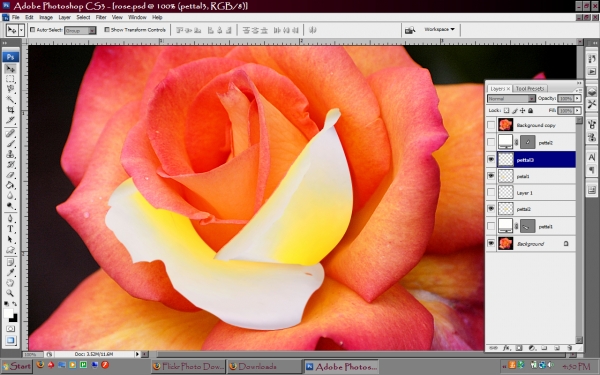Select the History Brush tool

pyautogui.click(x=10, y=165)
